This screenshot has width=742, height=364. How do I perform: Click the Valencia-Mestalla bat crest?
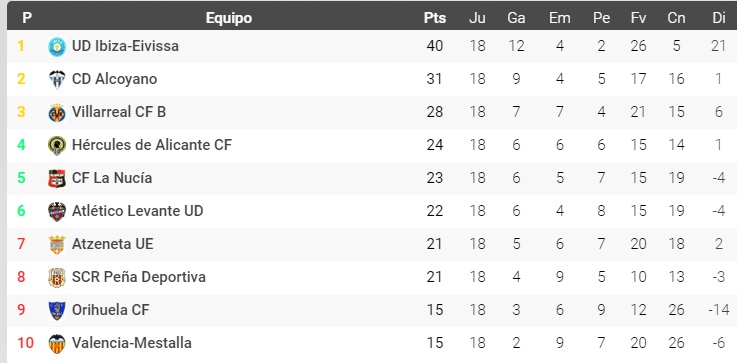click(x=57, y=344)
